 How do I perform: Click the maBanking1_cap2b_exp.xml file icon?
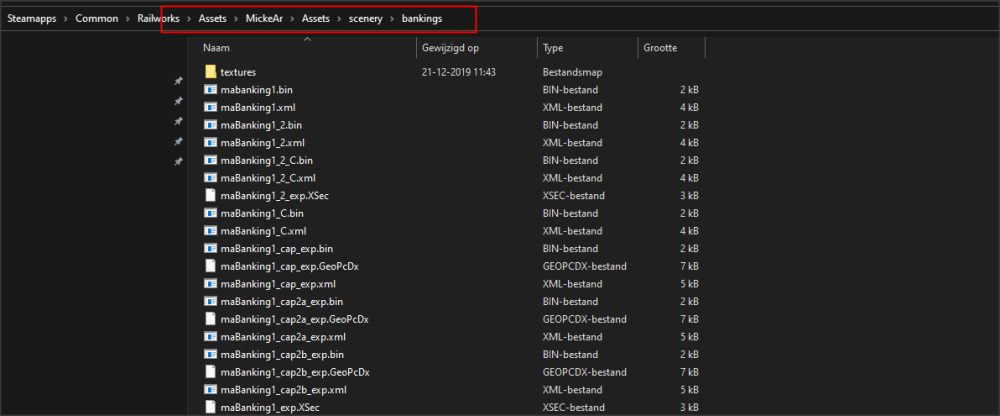click(x=210, y=389)
